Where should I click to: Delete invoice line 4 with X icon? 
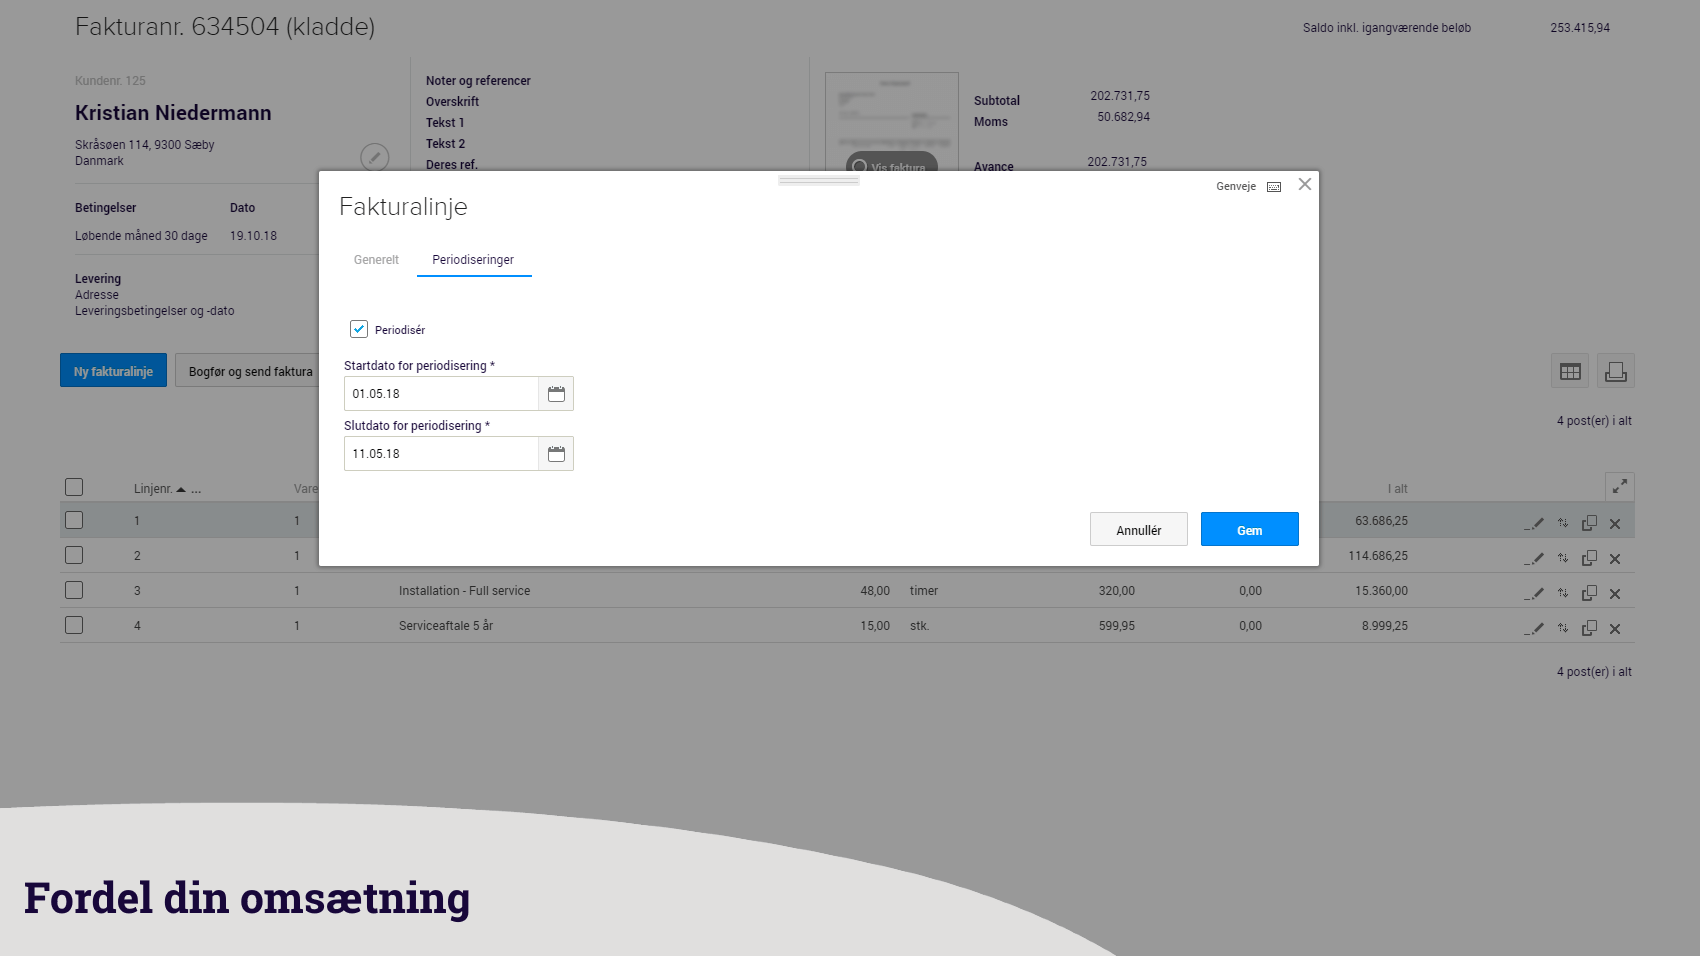click(1614, 628)
